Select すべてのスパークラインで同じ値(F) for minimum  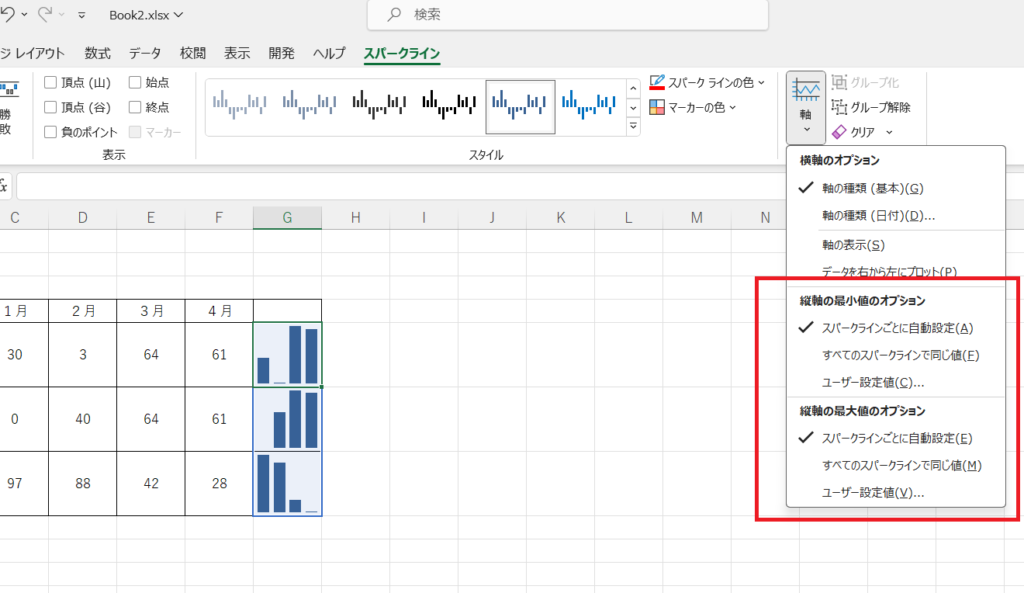coord(899,355)
